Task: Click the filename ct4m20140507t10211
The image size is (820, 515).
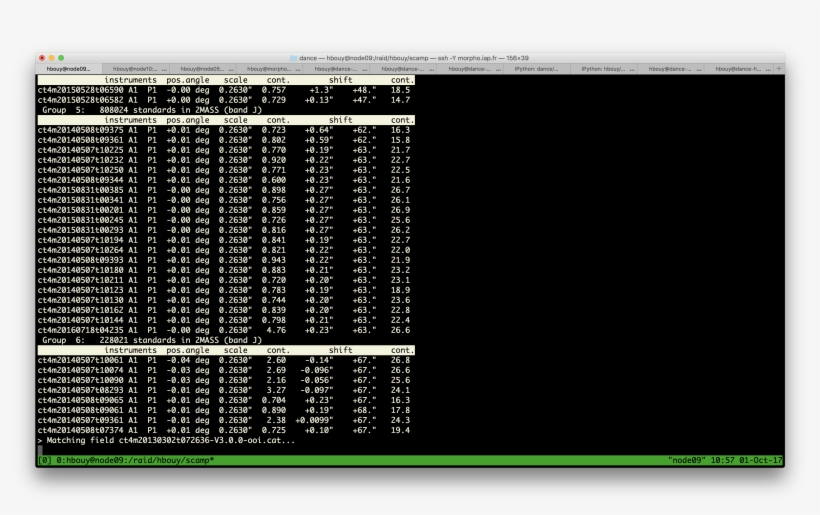Action: tap(81, 280)
